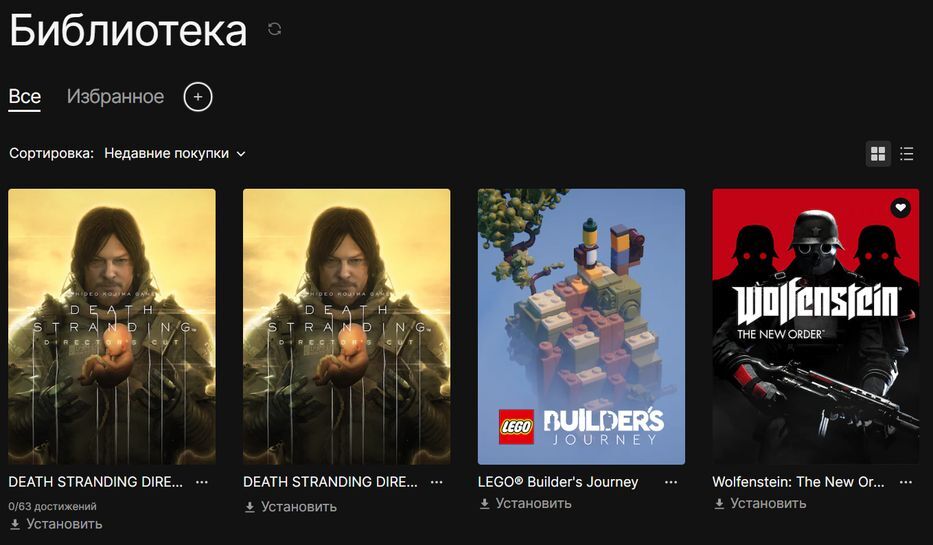Screen dimensions: 933x545
Task: Click 0/63 достижений achievements text
Action: pos(52,506)
